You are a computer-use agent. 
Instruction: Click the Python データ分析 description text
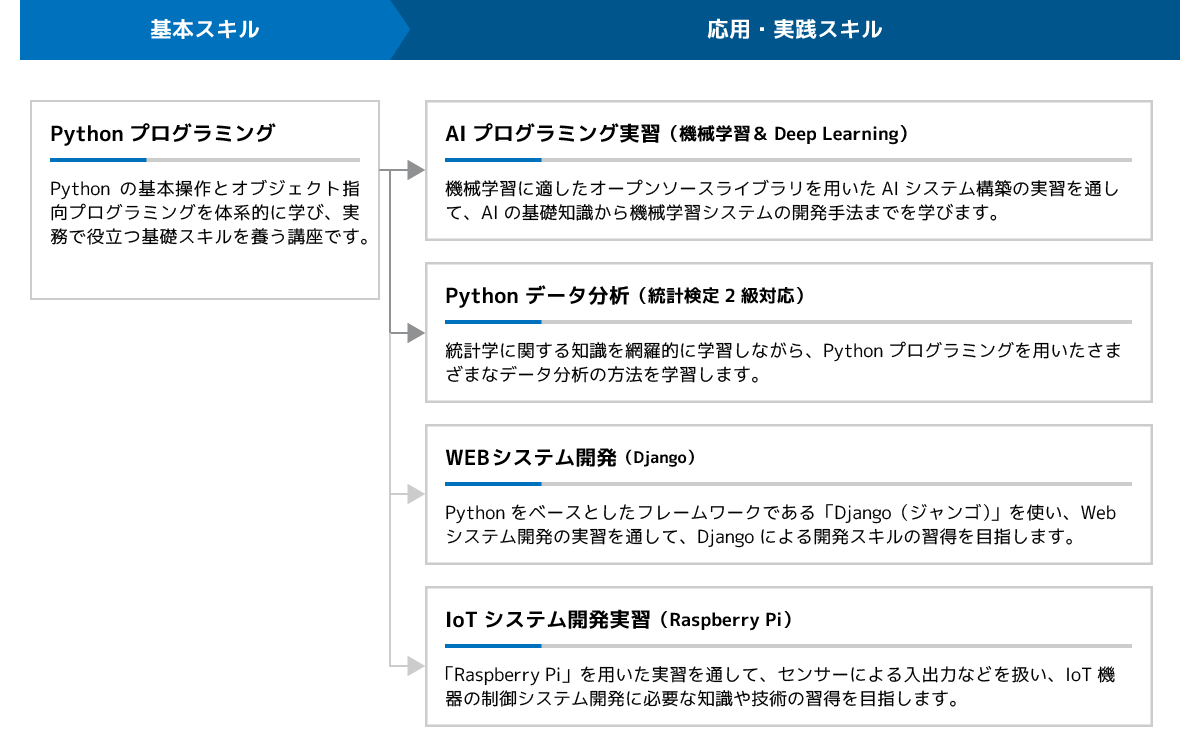tap(783, 362)
